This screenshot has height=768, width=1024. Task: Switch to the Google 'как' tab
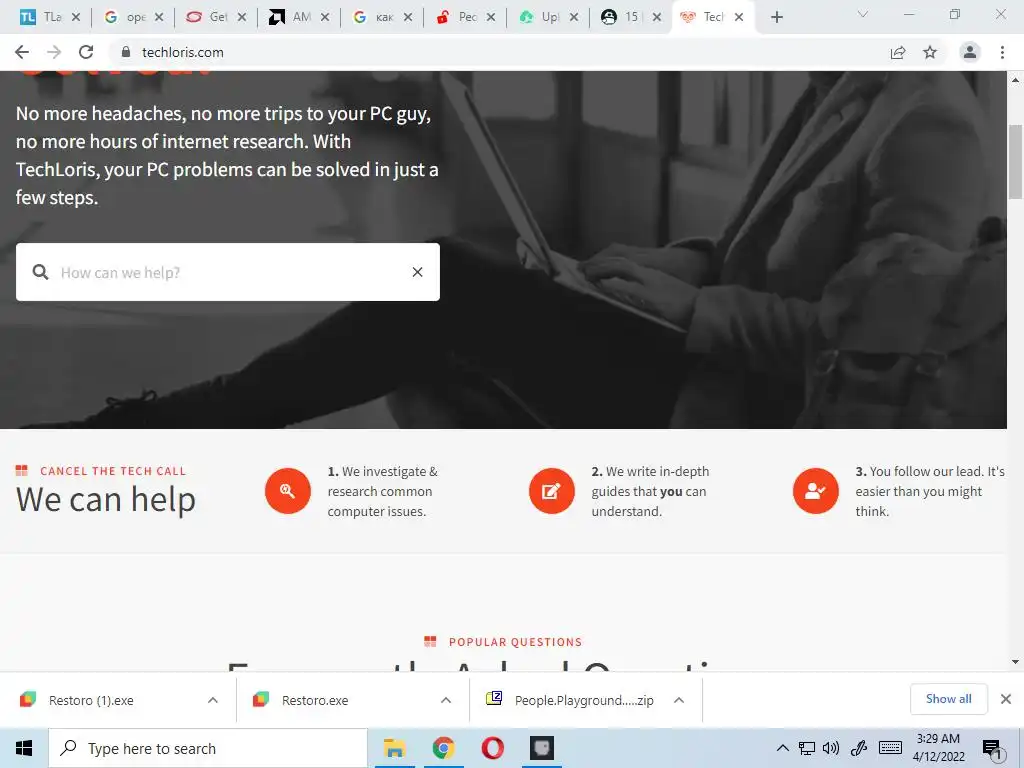(376, 17)
